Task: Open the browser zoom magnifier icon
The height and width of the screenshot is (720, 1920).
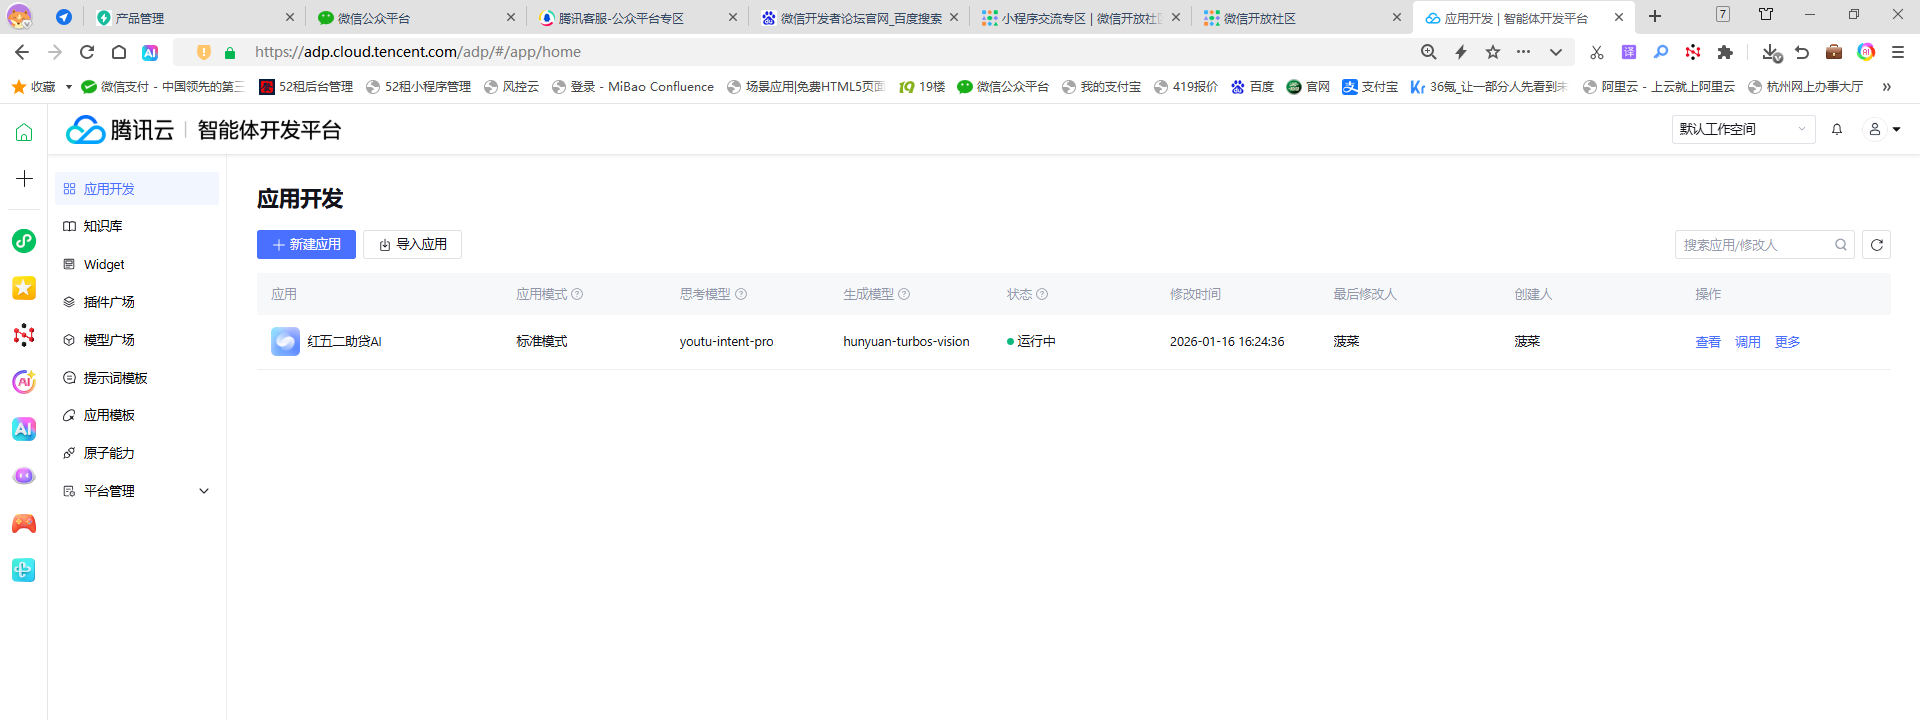Action: [1429, 52]
